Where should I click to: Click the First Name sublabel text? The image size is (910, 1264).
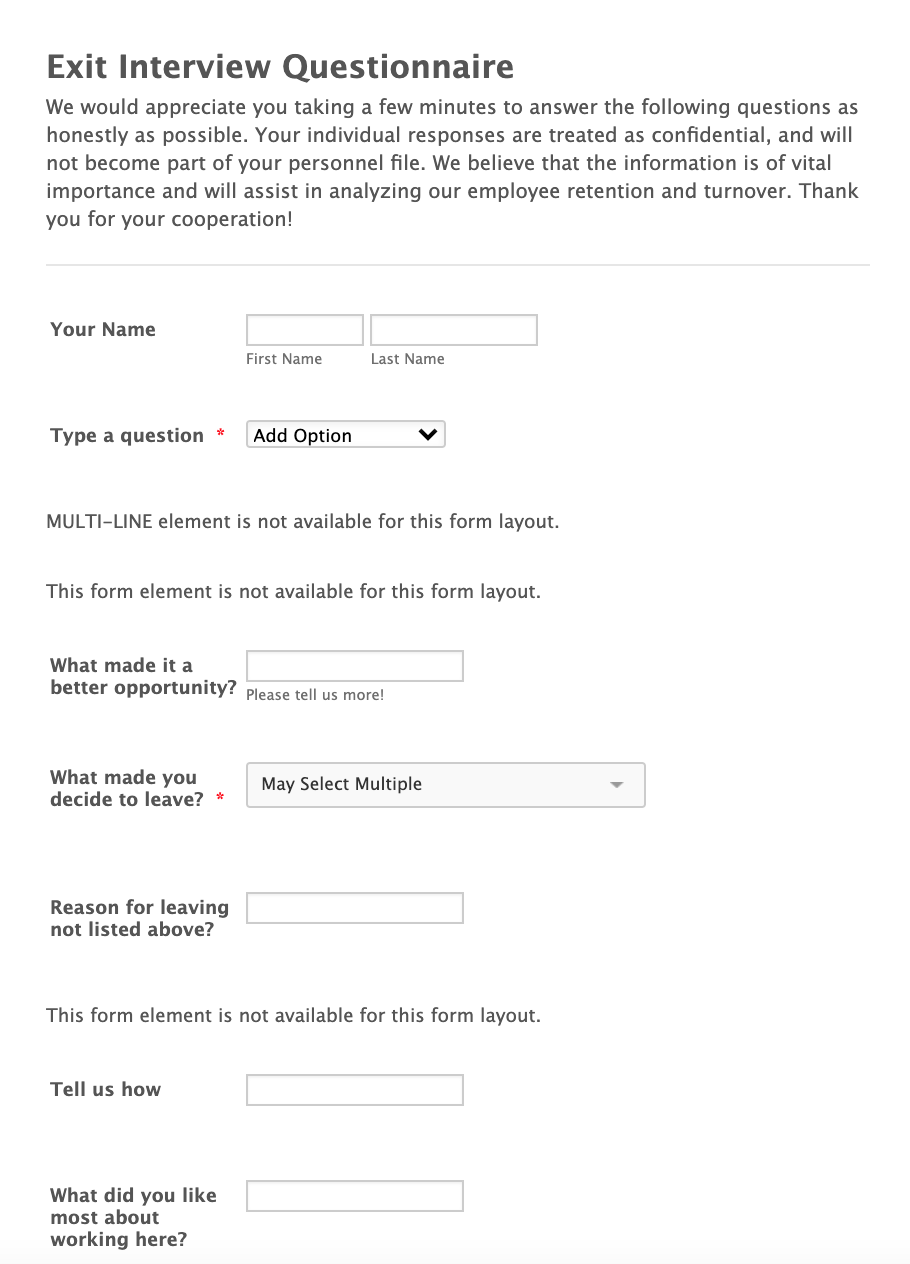tap(284, 359)
